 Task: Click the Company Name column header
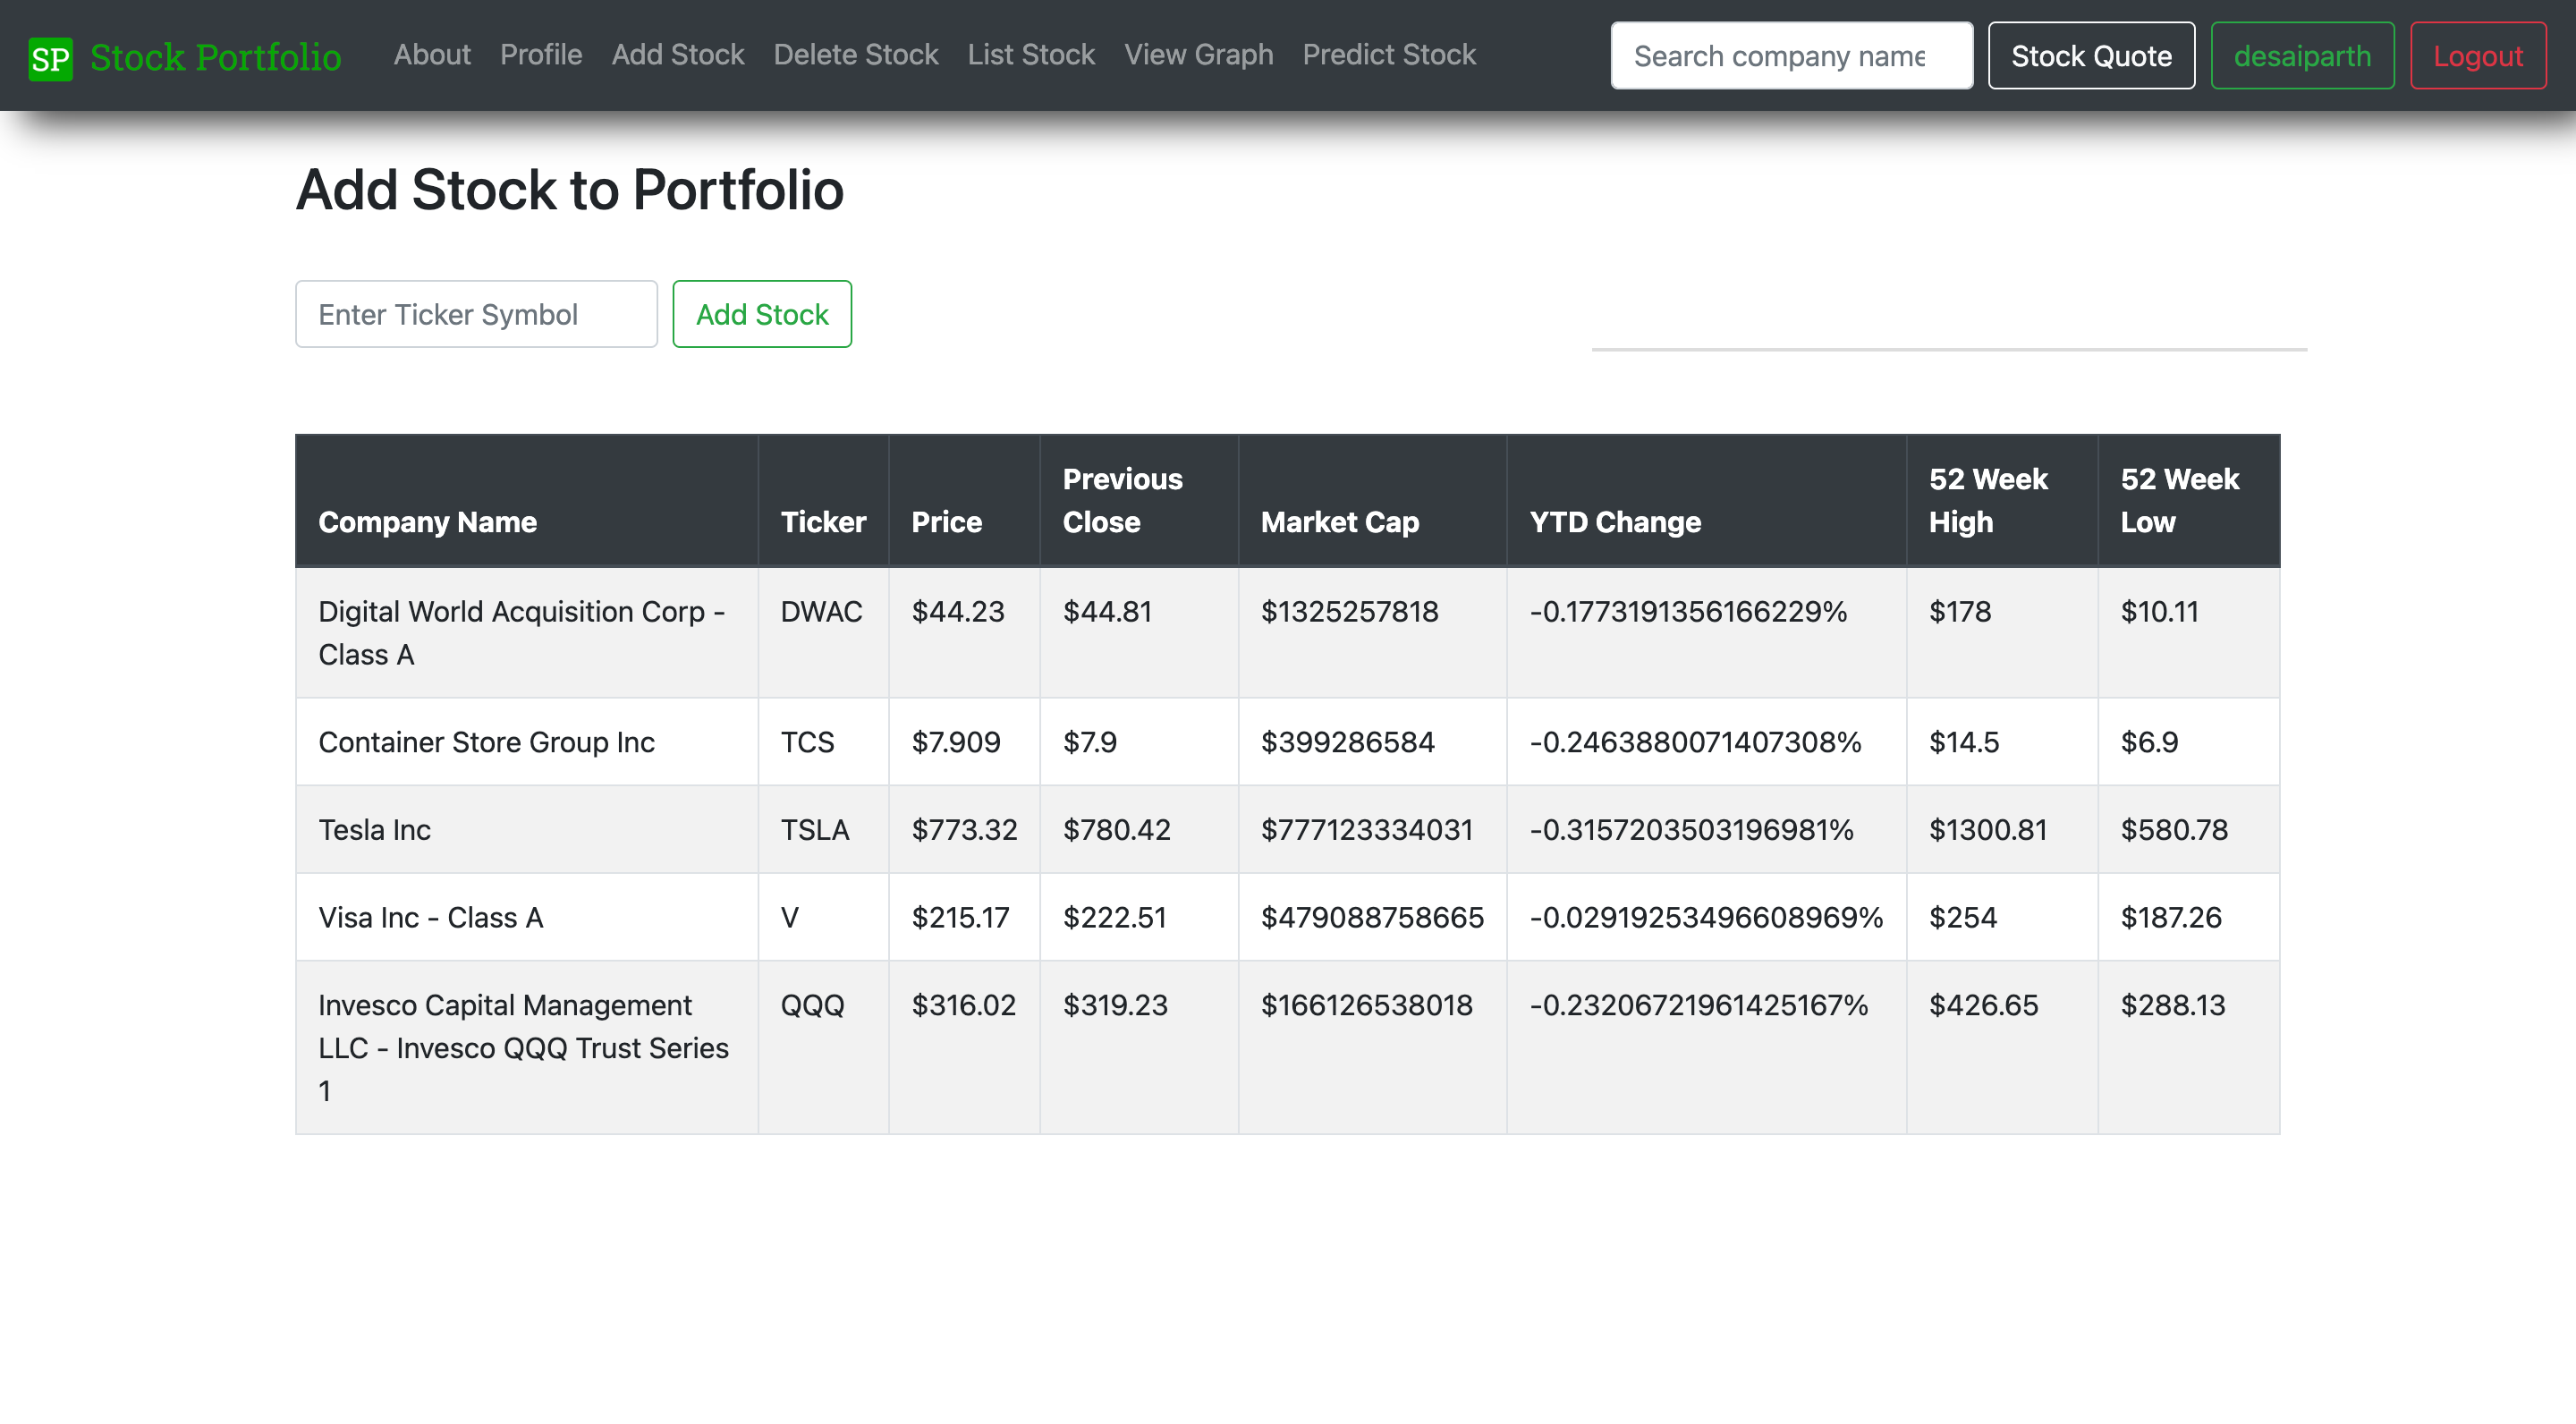coord(427,522)
